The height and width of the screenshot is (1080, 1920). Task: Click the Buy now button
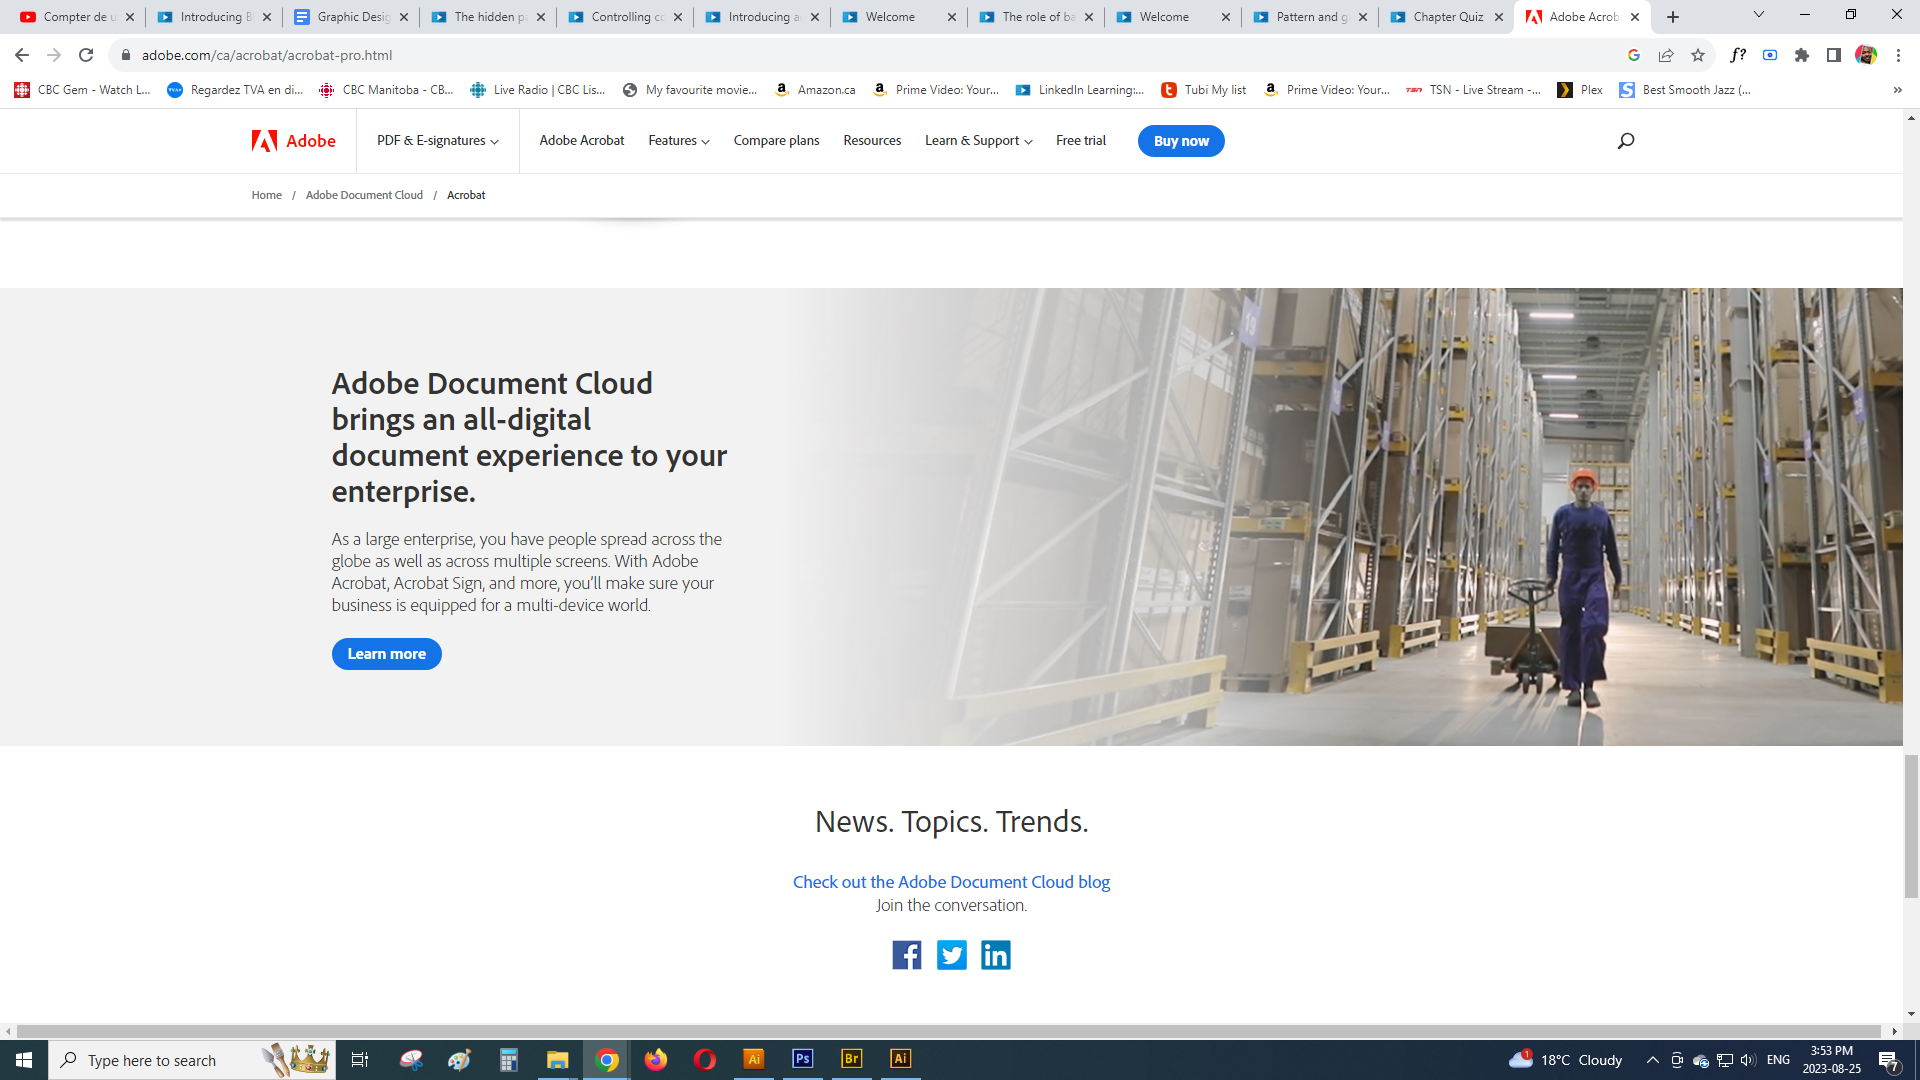[1181, 141]
